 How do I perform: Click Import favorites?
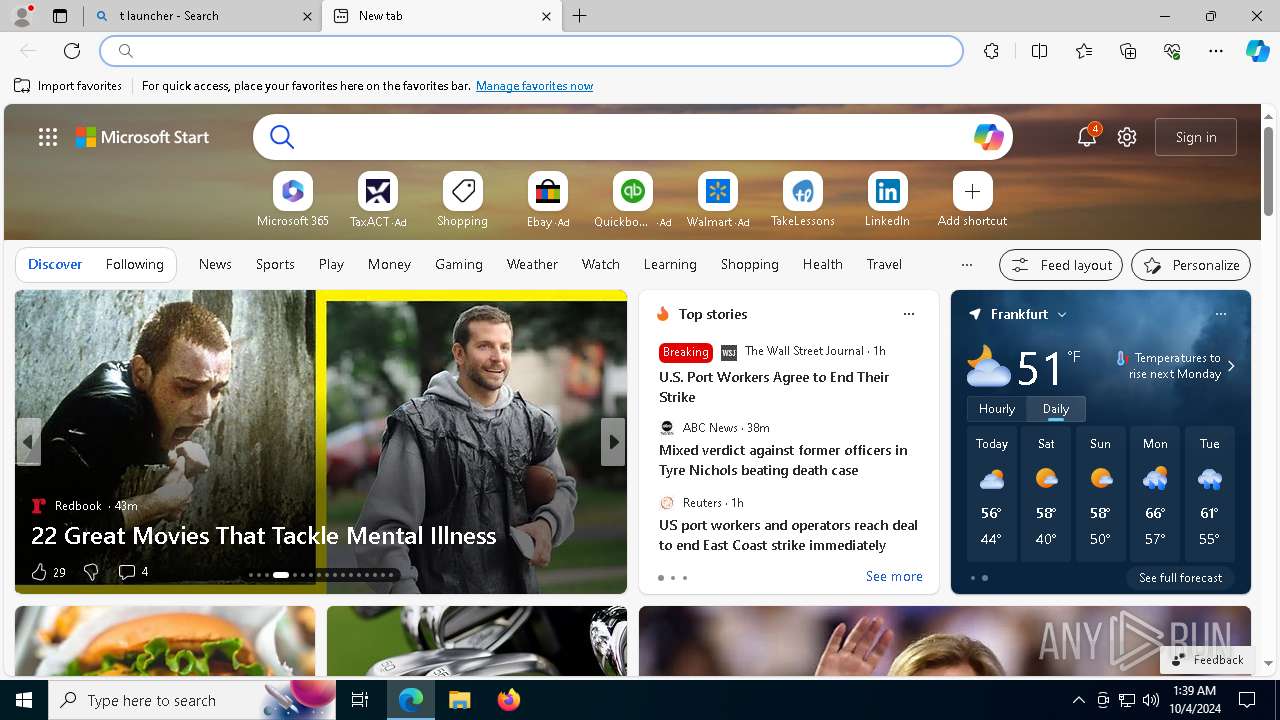68,86
